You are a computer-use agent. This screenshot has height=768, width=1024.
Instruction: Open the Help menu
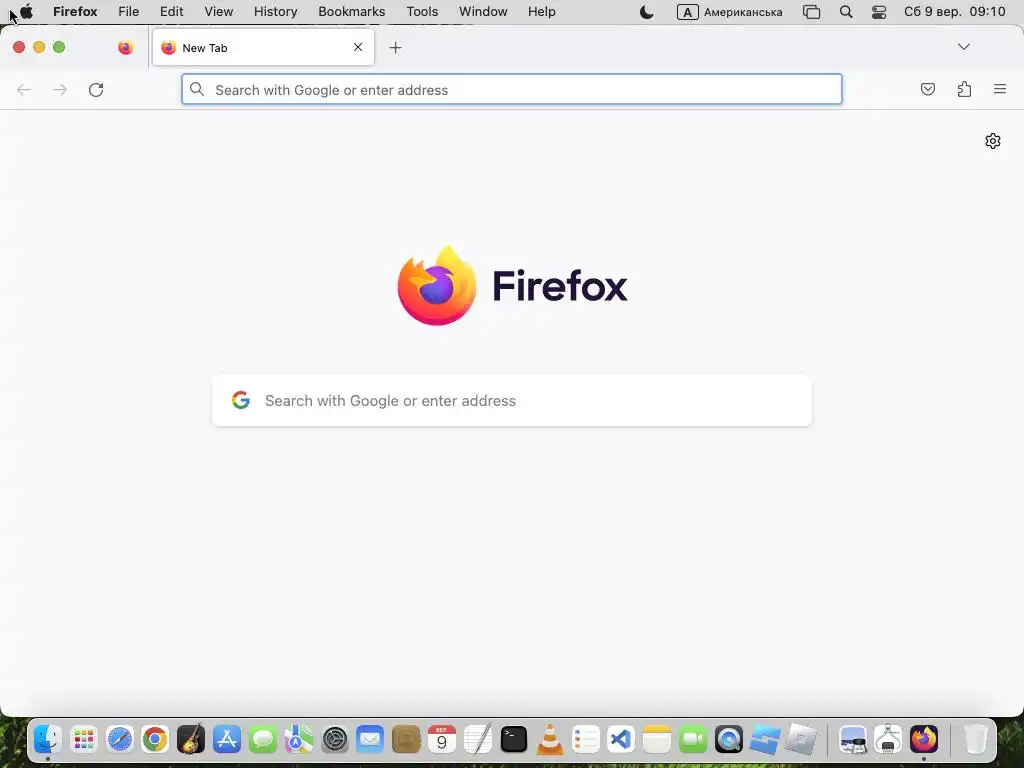[541, 12]
